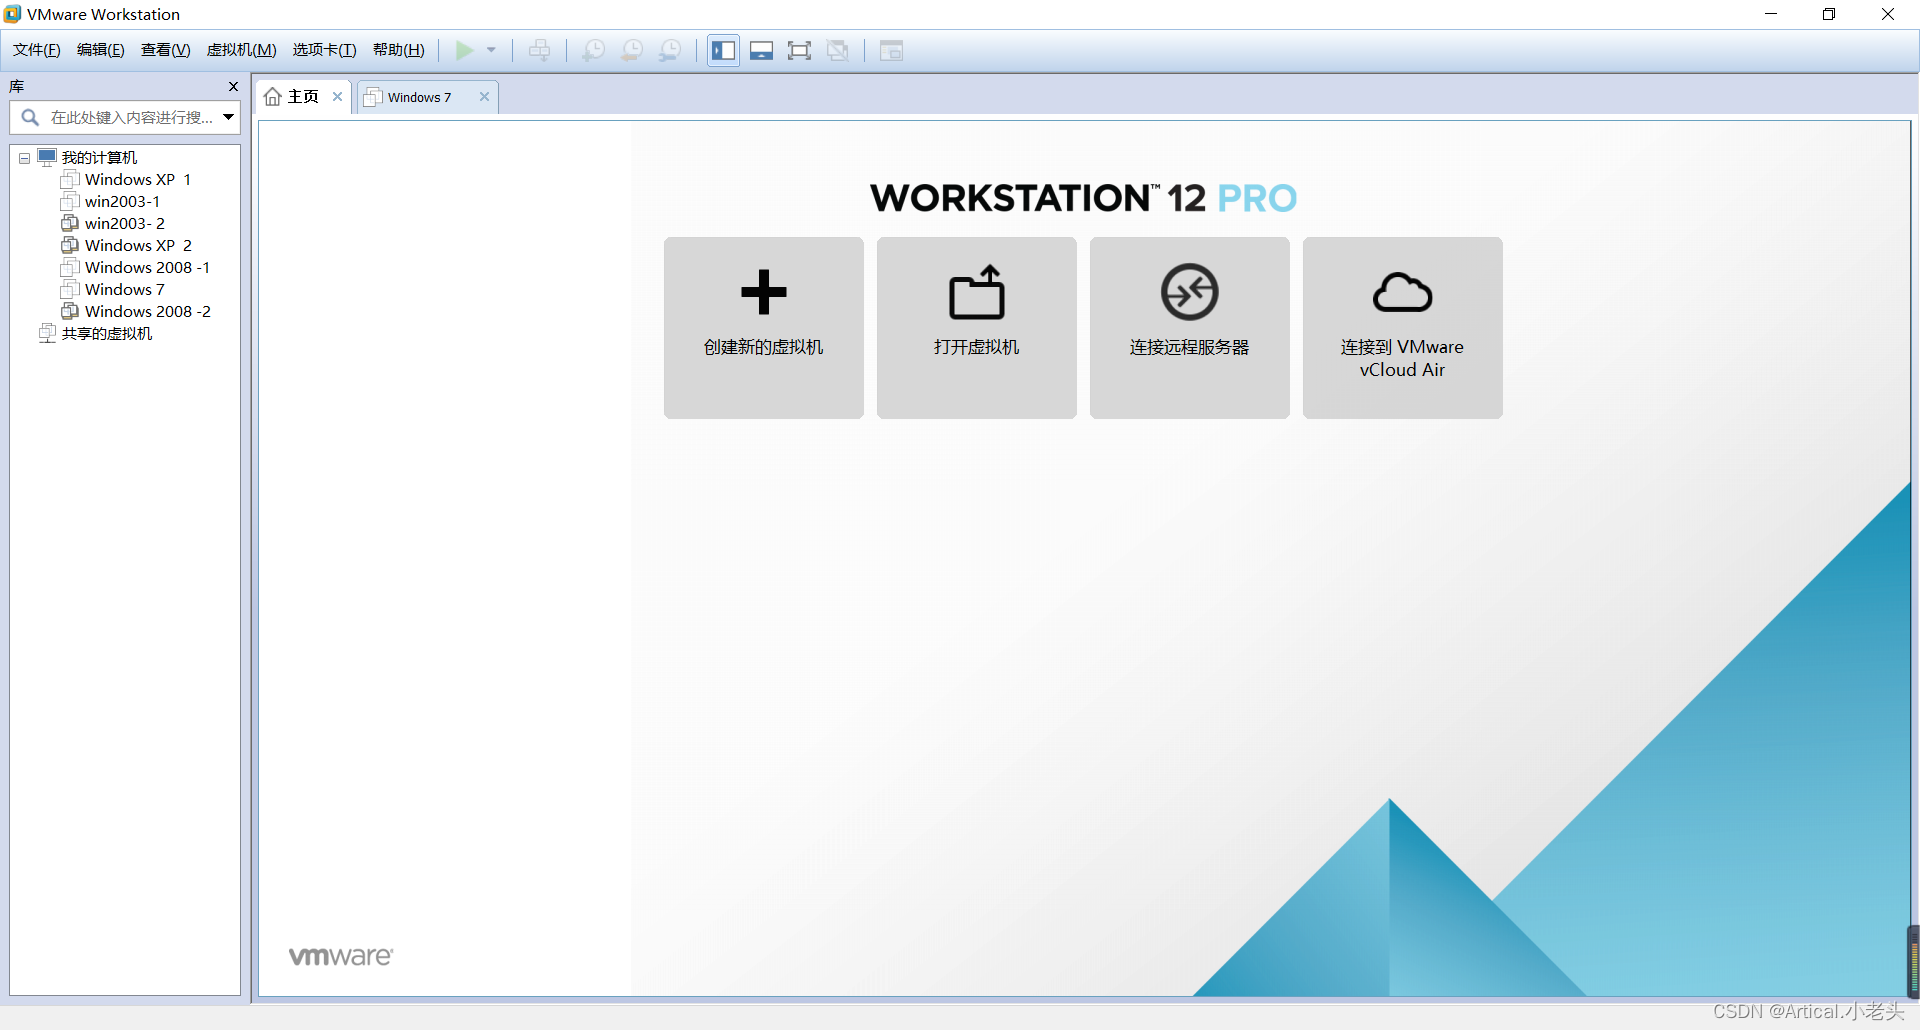The width and height of the screenshot is (1920, 1030).
Task: Click the green power-on play button
Action: 465,50
